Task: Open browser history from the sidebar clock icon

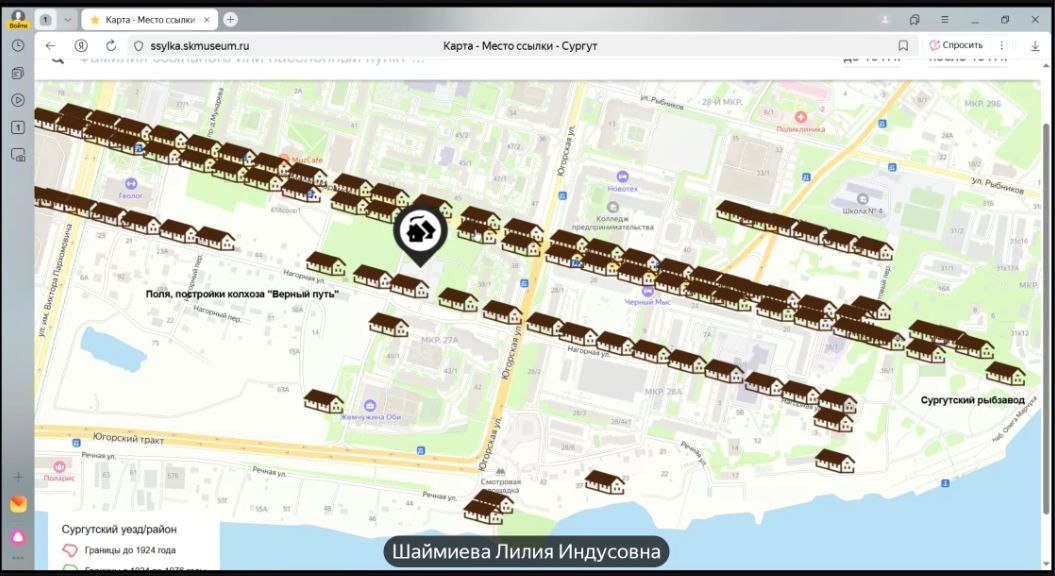Action: pos(18,46)
